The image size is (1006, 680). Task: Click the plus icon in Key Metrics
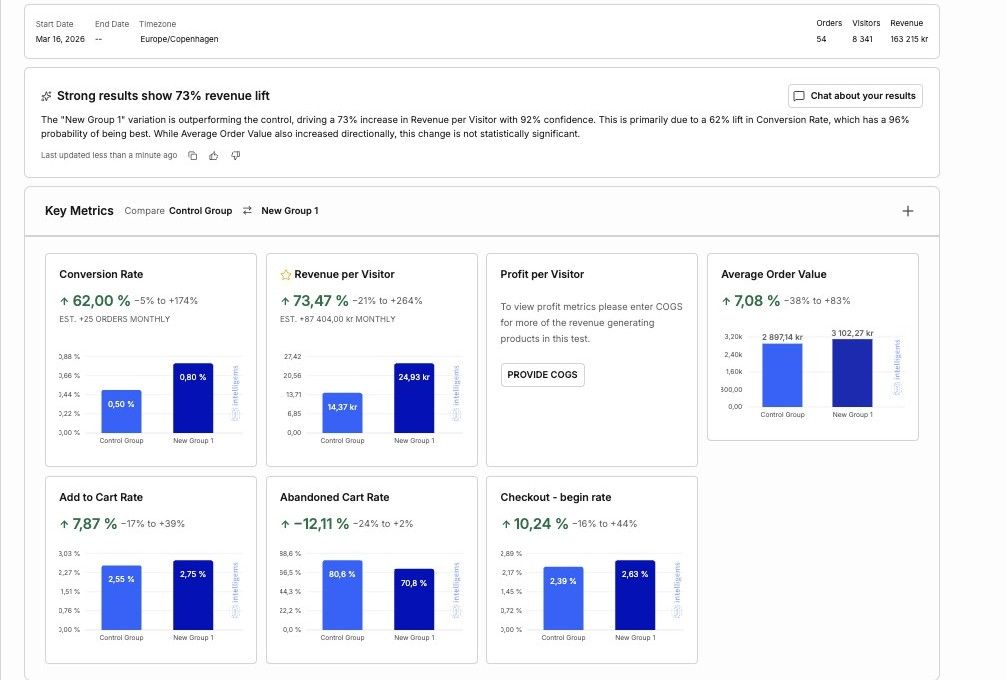(907, 211)
